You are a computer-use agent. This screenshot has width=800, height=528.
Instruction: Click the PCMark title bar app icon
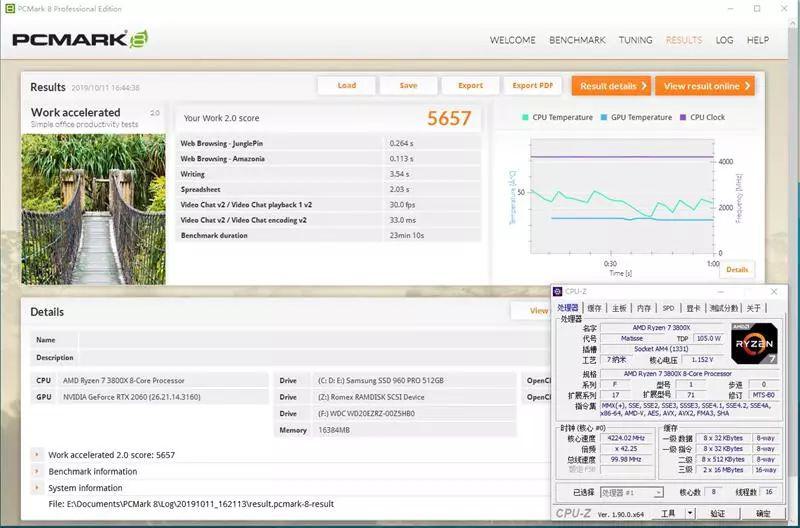pyautogui.click(x=10, y=9)
